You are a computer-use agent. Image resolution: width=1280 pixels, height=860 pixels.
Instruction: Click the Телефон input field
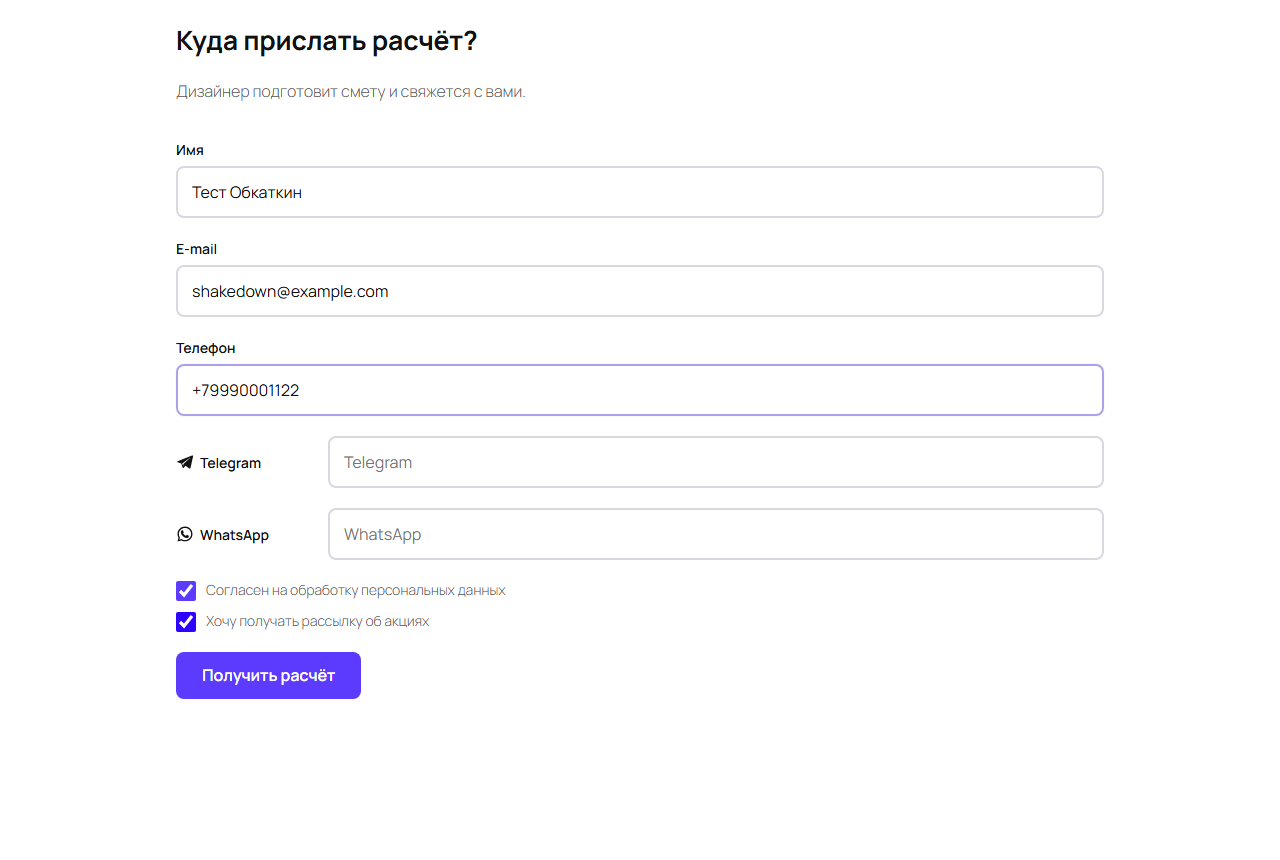pyautogui.click(x=640, y=390)
